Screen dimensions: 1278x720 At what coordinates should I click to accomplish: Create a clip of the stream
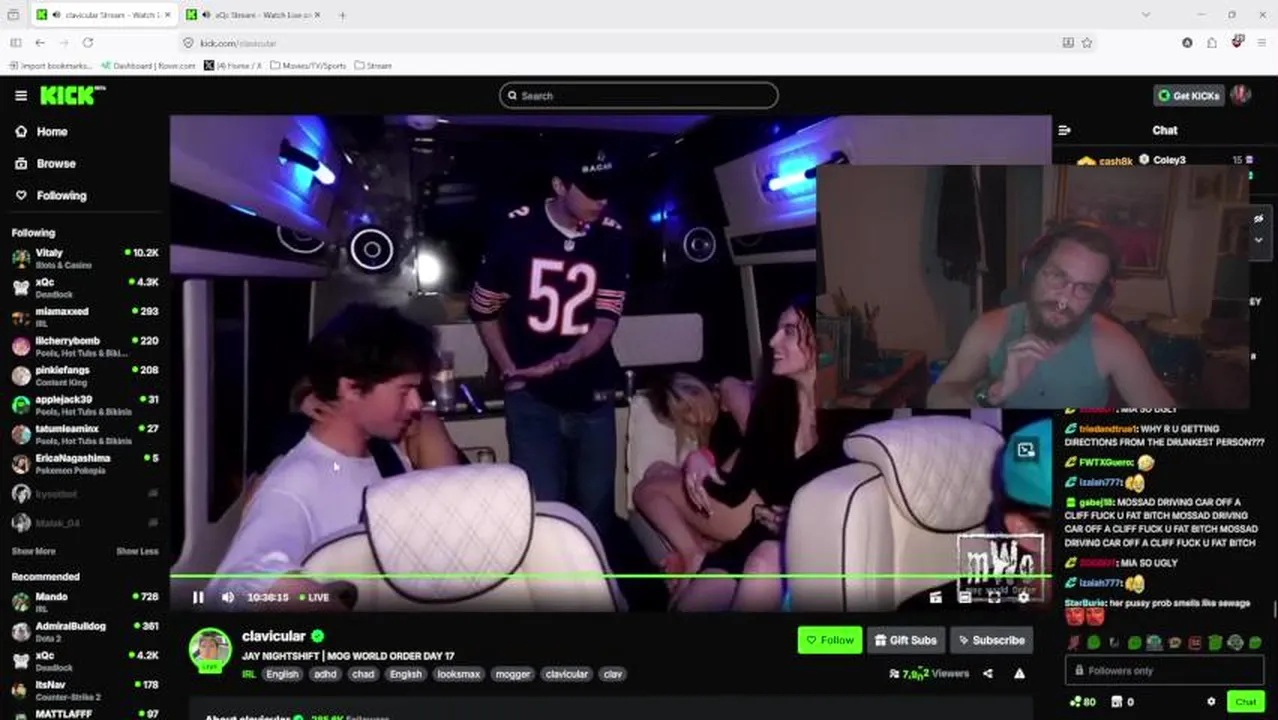(935, 597)
